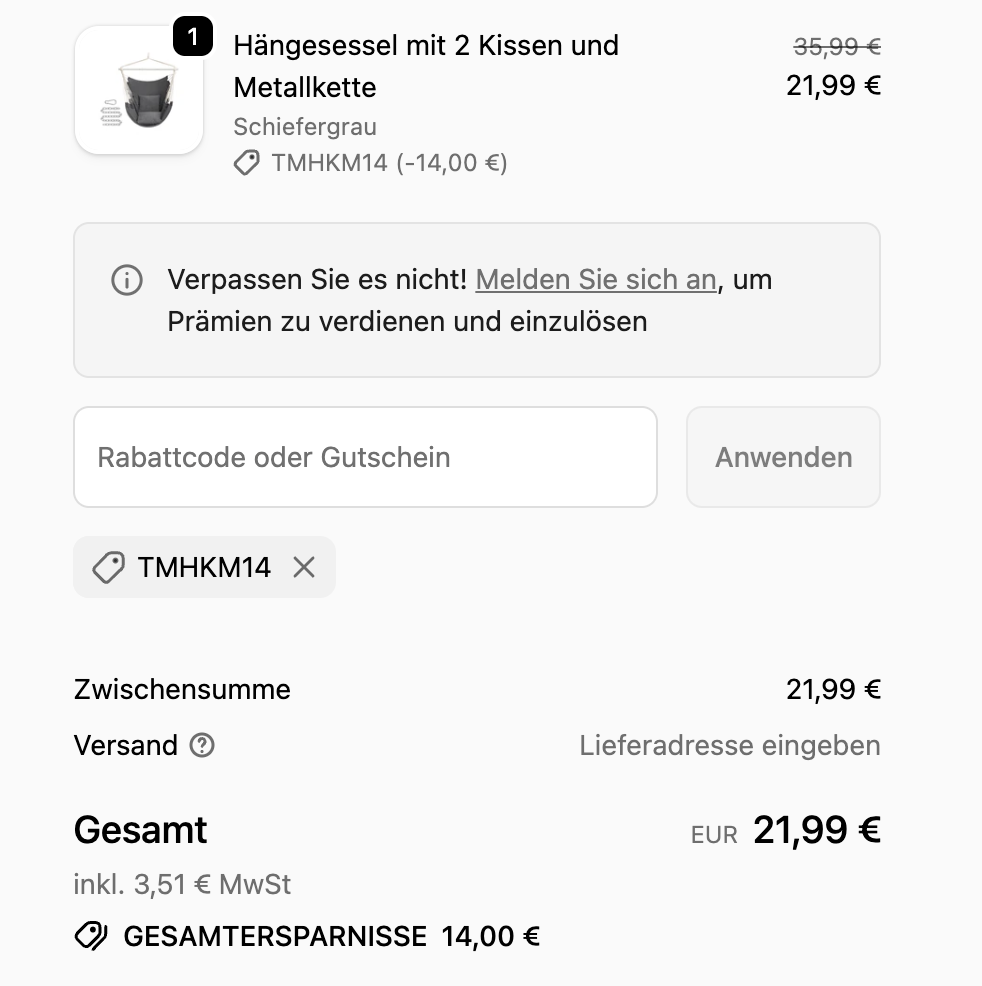
Task: Click the crossed-out 35,99 € original price
Action: 836,46
